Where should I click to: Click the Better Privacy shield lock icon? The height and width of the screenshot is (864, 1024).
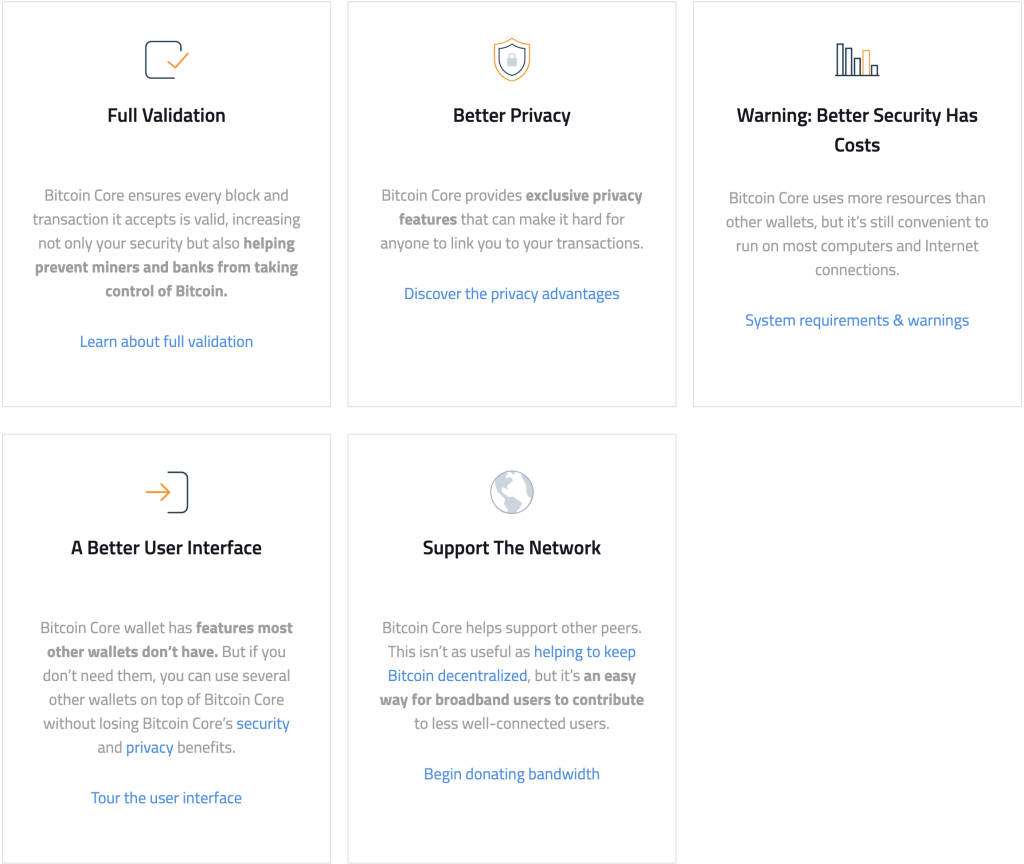tap(512, 59)
